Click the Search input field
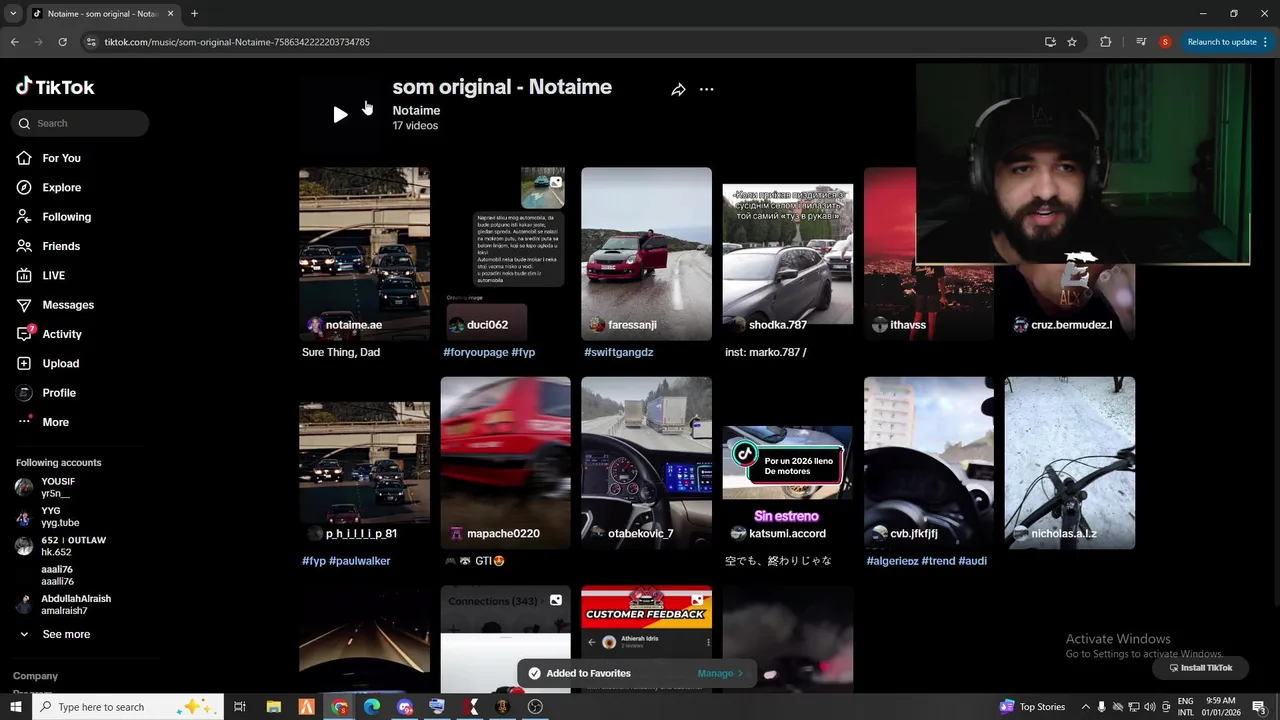The height and width of the screenshot is (720, 1280). pos(80,123)
